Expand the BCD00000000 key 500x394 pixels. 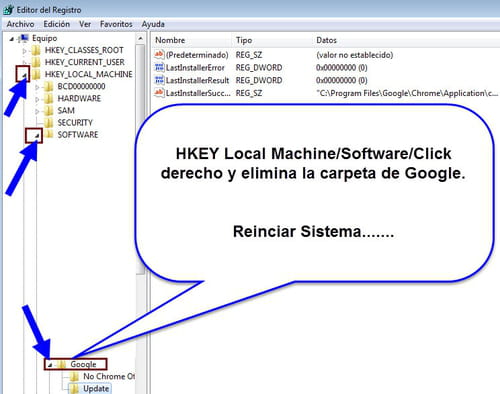pos(37,87)
